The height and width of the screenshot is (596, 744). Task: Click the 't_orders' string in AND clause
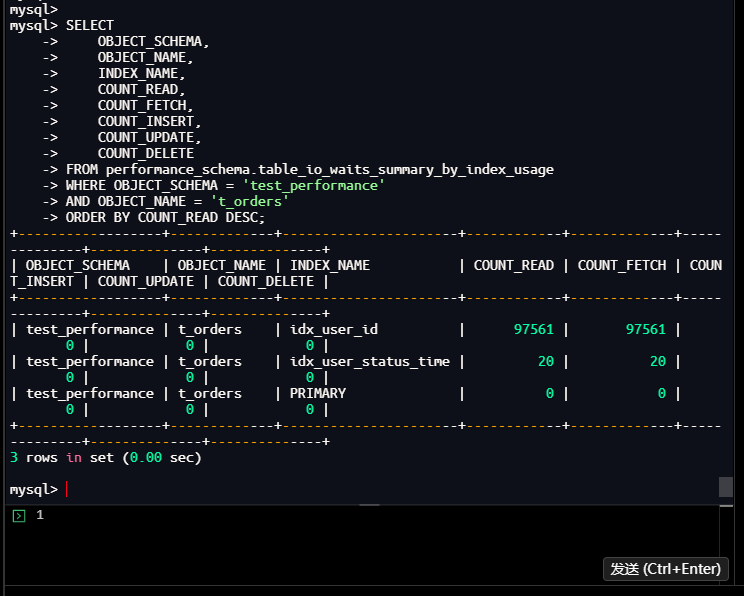click(x=249, y=202)
